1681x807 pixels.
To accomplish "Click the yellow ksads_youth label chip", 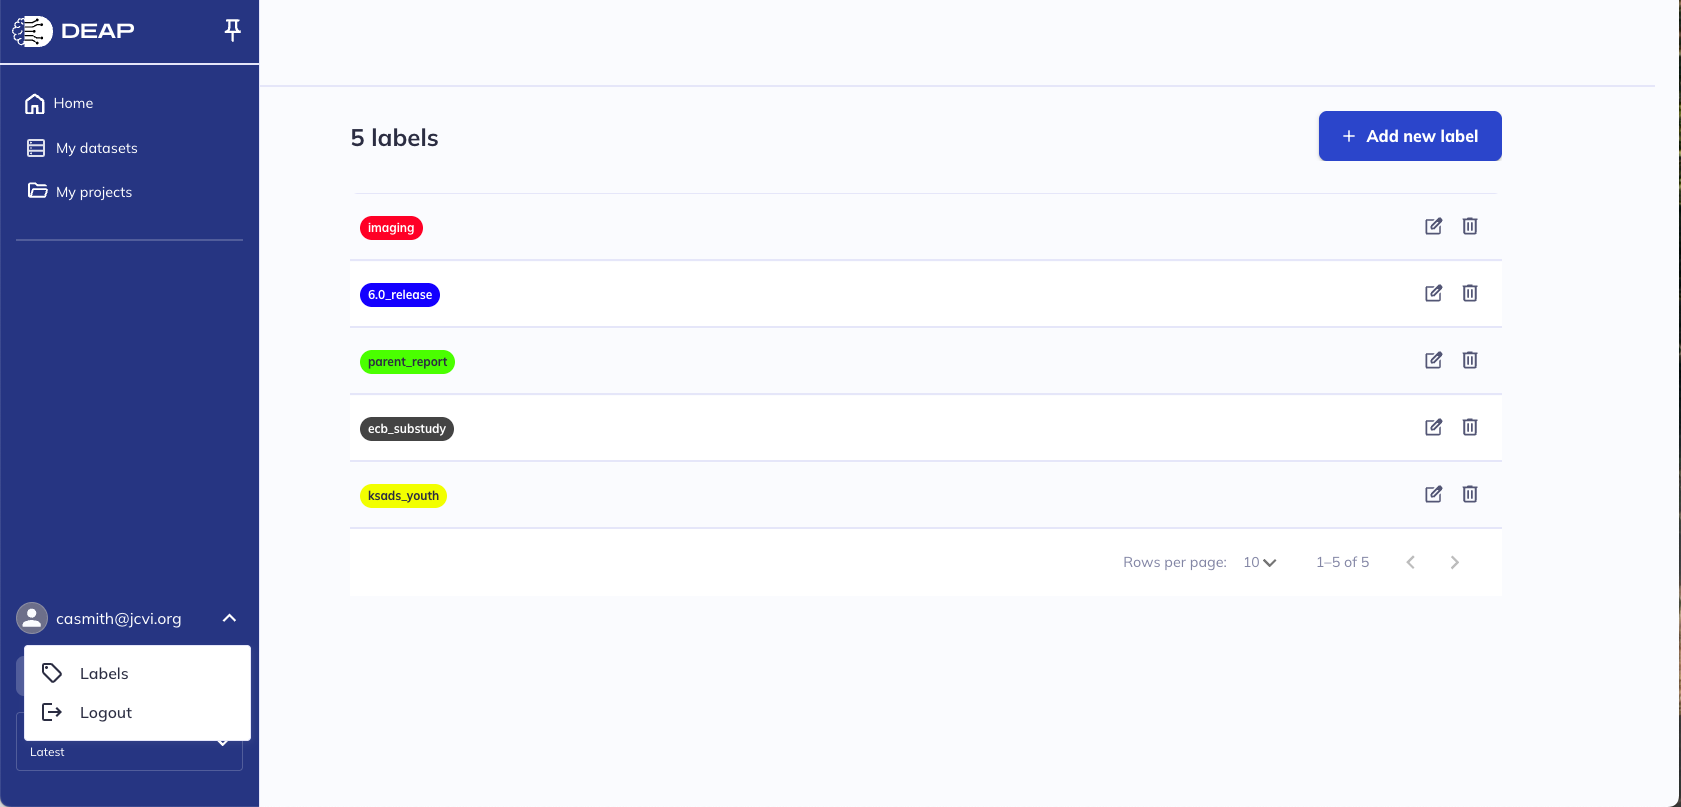I will [403, 496].
